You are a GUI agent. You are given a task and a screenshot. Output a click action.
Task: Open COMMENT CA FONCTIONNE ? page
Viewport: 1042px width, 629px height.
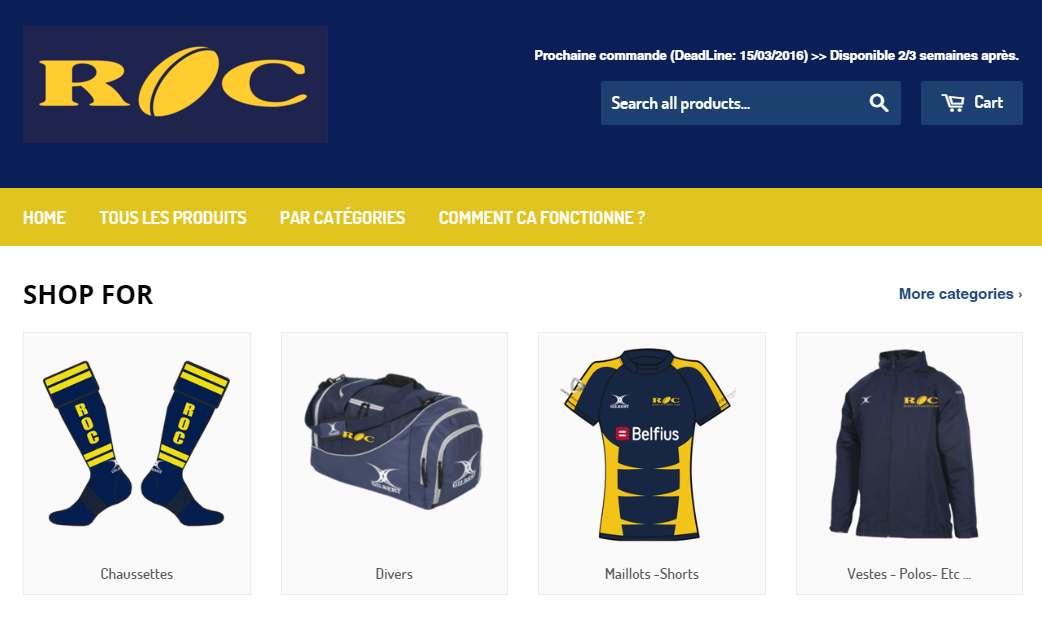click(542, 218)
